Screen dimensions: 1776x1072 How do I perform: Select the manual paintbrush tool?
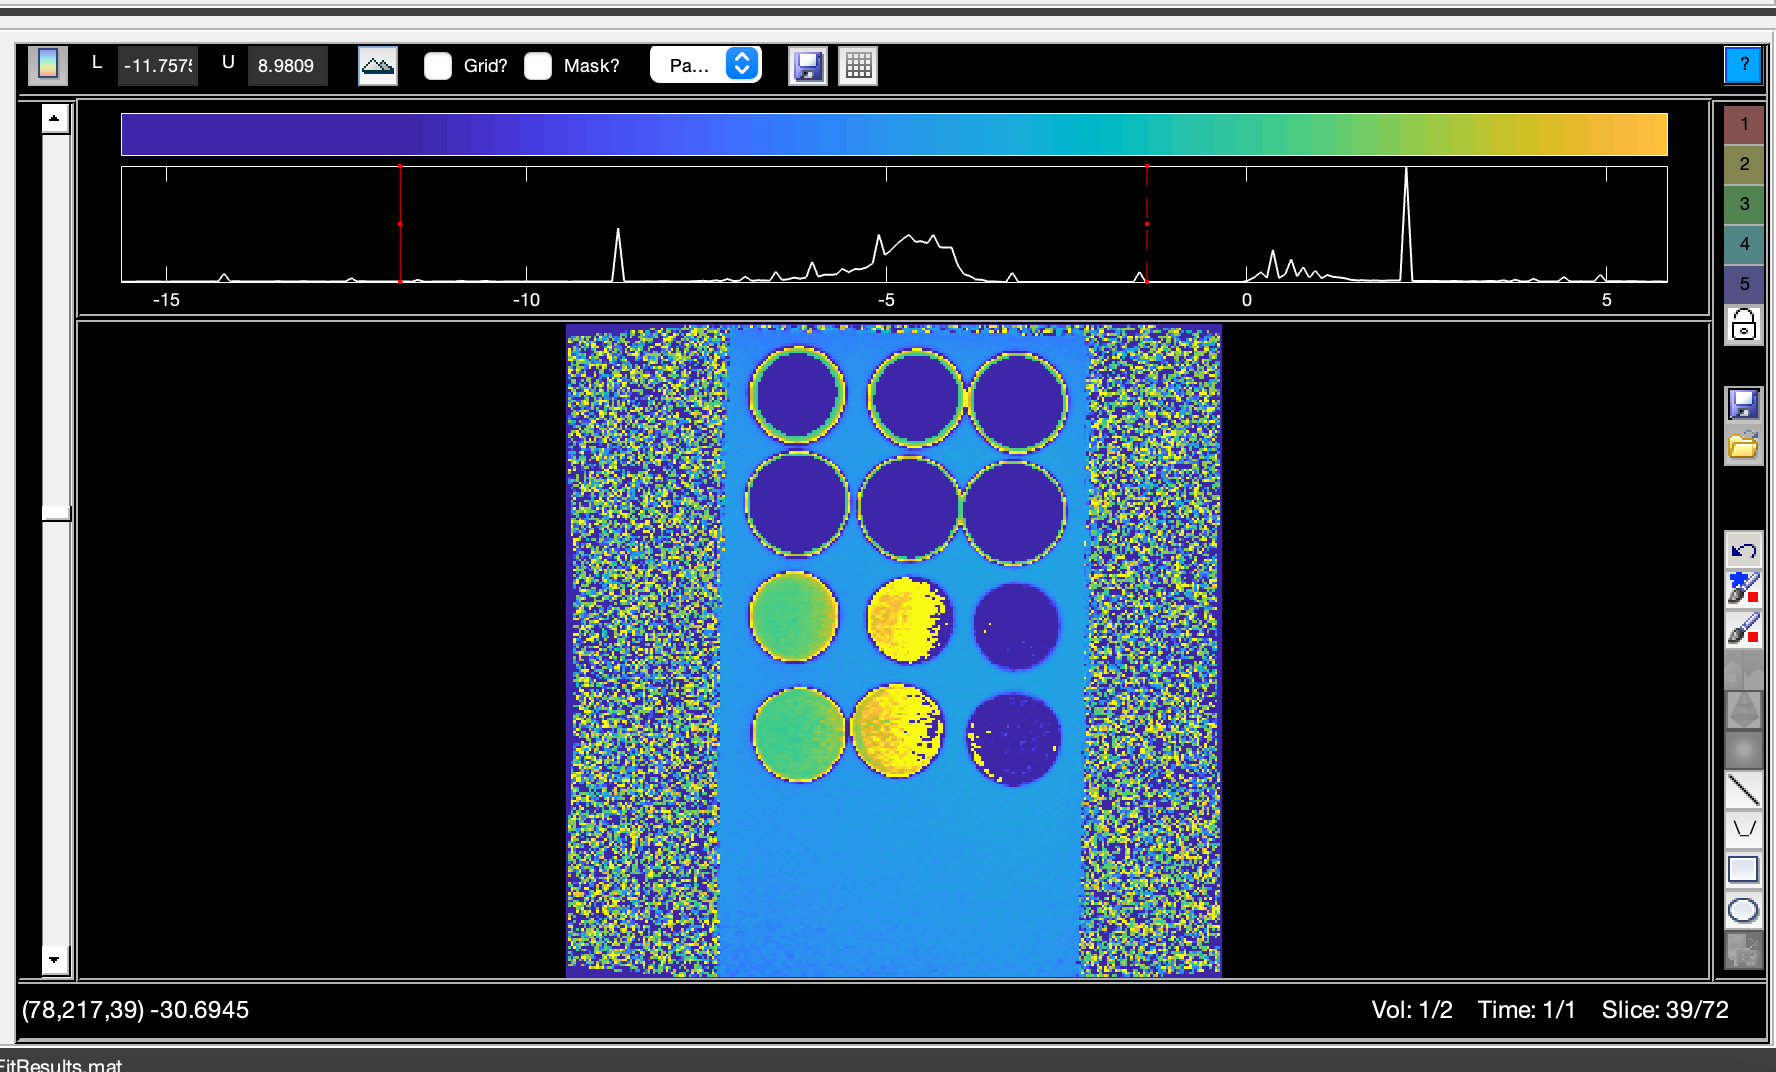1744,625
